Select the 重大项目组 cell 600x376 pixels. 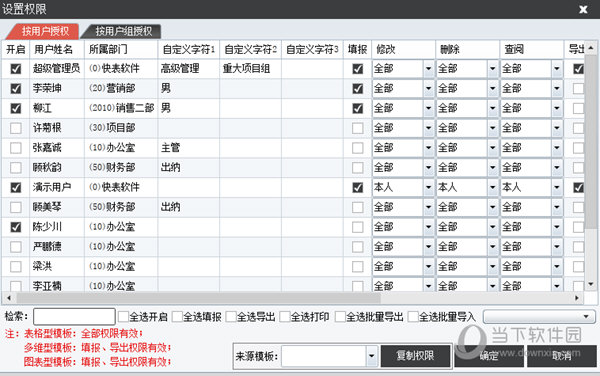[x=251, y=69]
